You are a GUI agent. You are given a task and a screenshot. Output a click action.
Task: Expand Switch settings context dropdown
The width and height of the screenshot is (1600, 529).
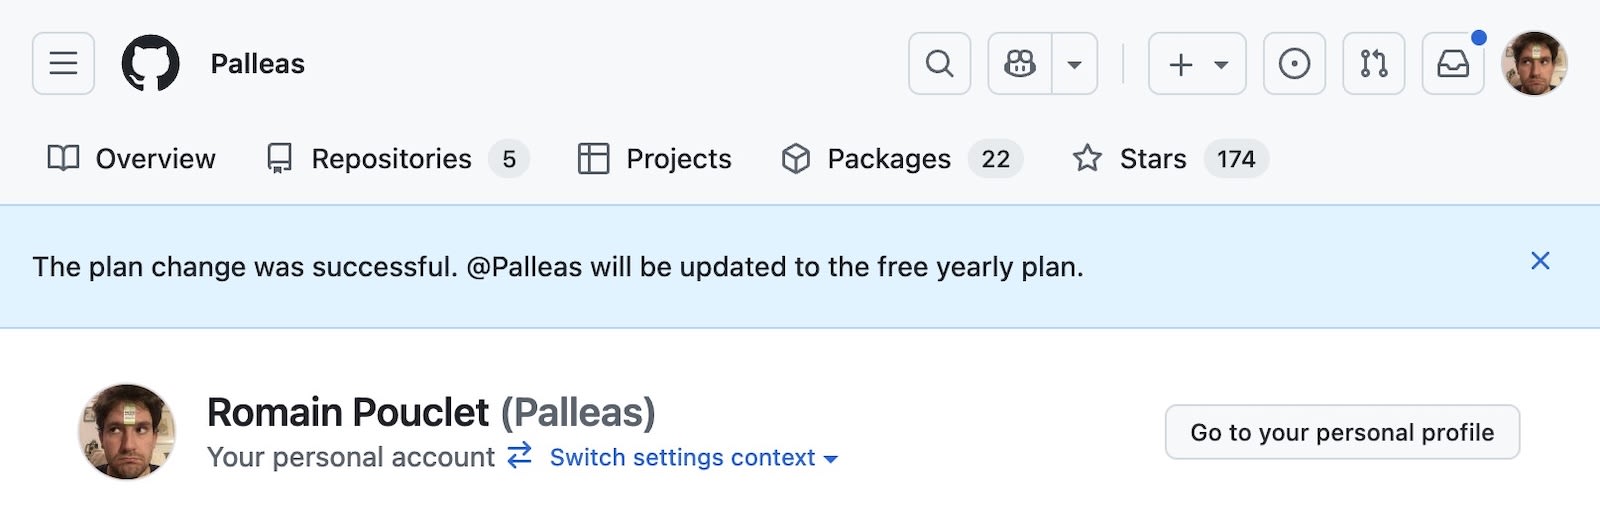coord(693,458)
